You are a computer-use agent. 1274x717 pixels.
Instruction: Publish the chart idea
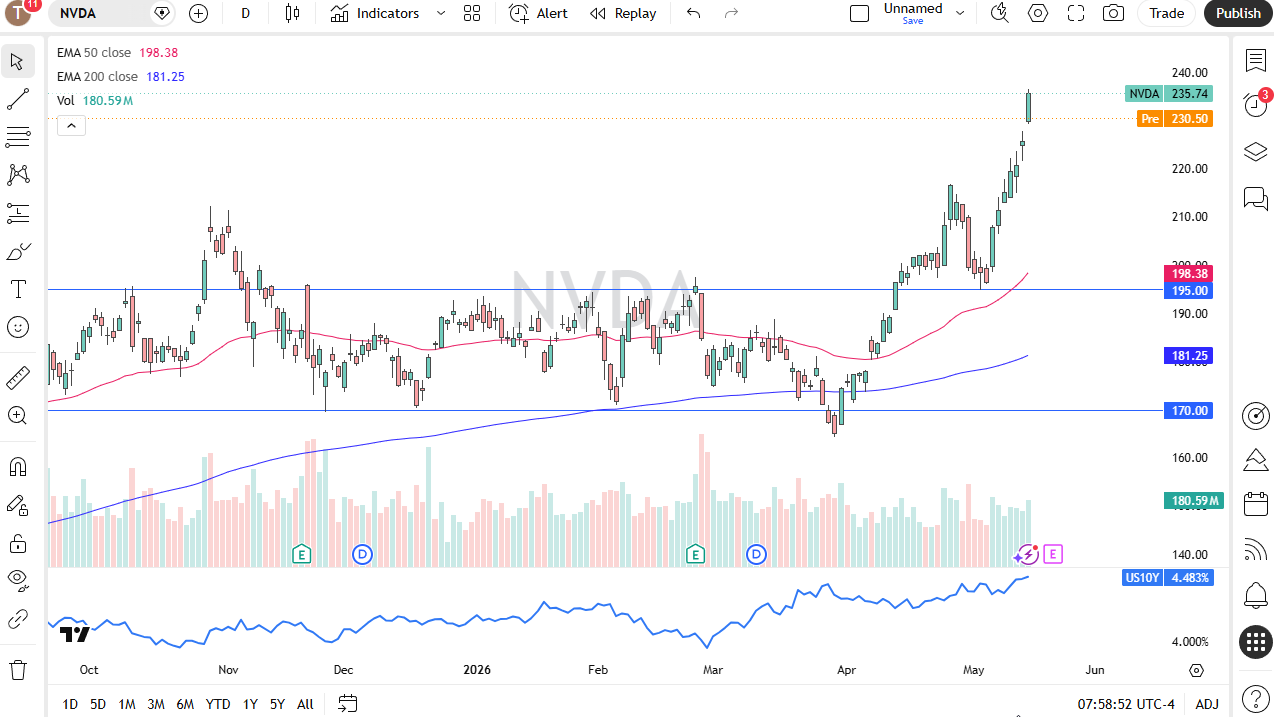pyautogui.click(x=1238, y=13)
